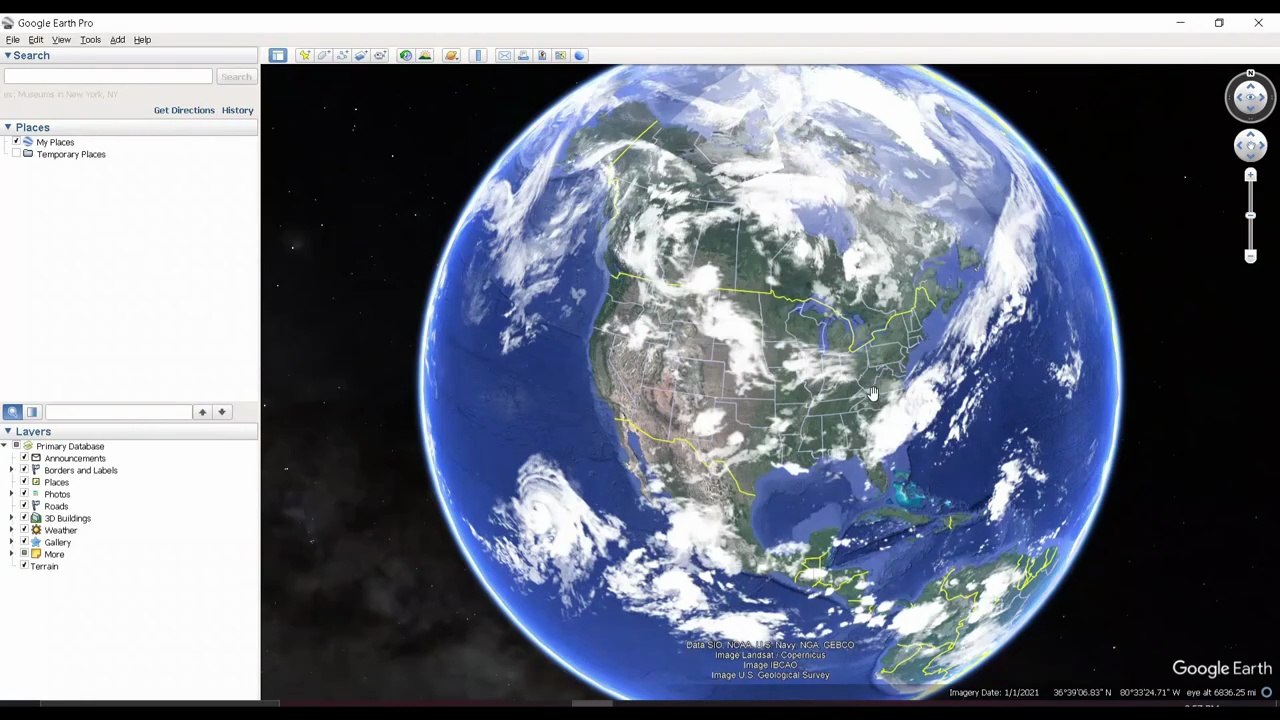Click the split panel icon beside the magnifier
The height and width of the screenshot is (720, 1280).
[x=32, y=412]
